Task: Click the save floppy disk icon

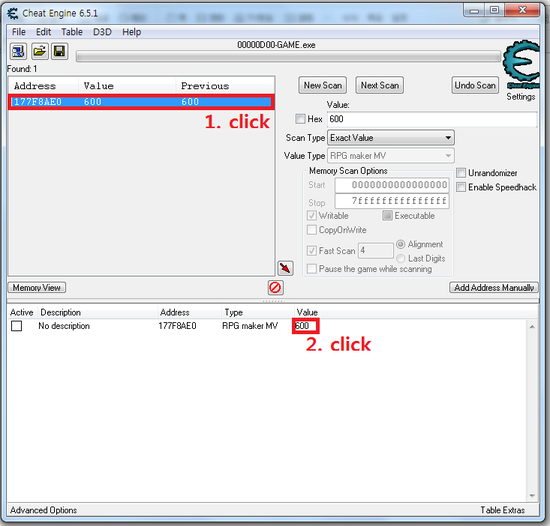Action: tap(60, 52)
